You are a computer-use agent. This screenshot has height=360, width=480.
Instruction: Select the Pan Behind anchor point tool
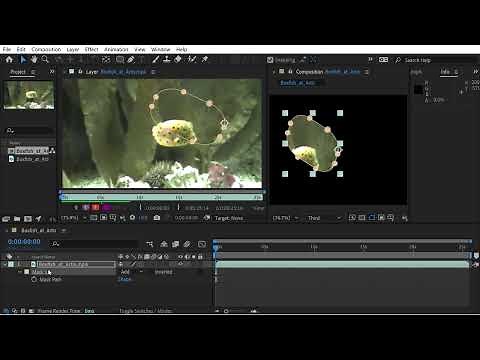click(106, 60)
